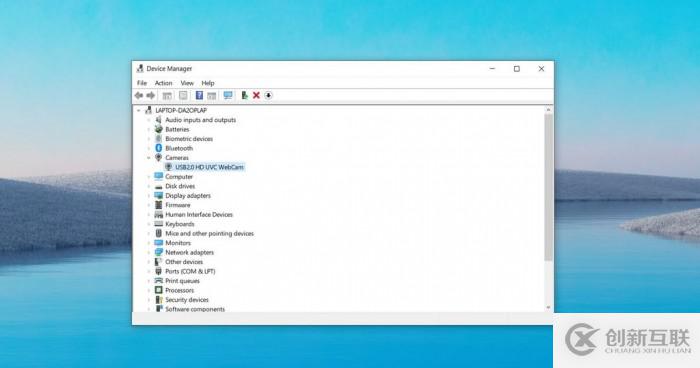Expand the Display adapters category

click(149, 196)
